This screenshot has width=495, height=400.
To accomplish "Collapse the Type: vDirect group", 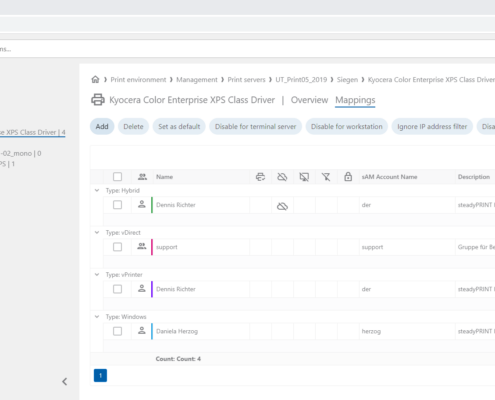I will (x=97, y=232).
